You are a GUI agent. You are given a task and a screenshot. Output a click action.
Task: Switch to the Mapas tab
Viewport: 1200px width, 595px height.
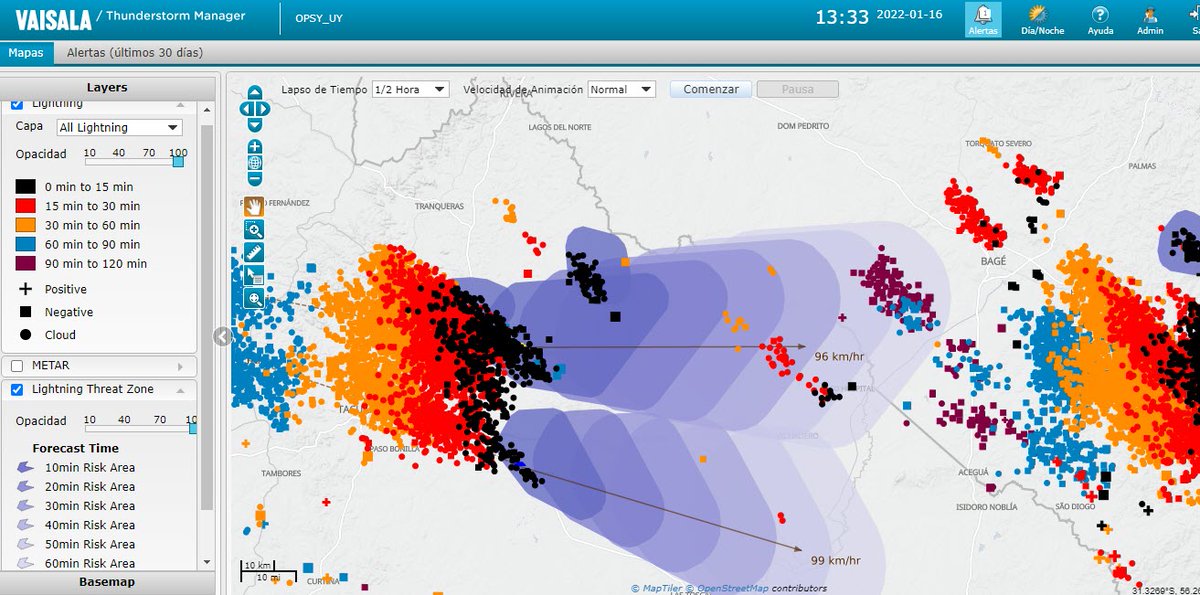(x=25, y=52)
